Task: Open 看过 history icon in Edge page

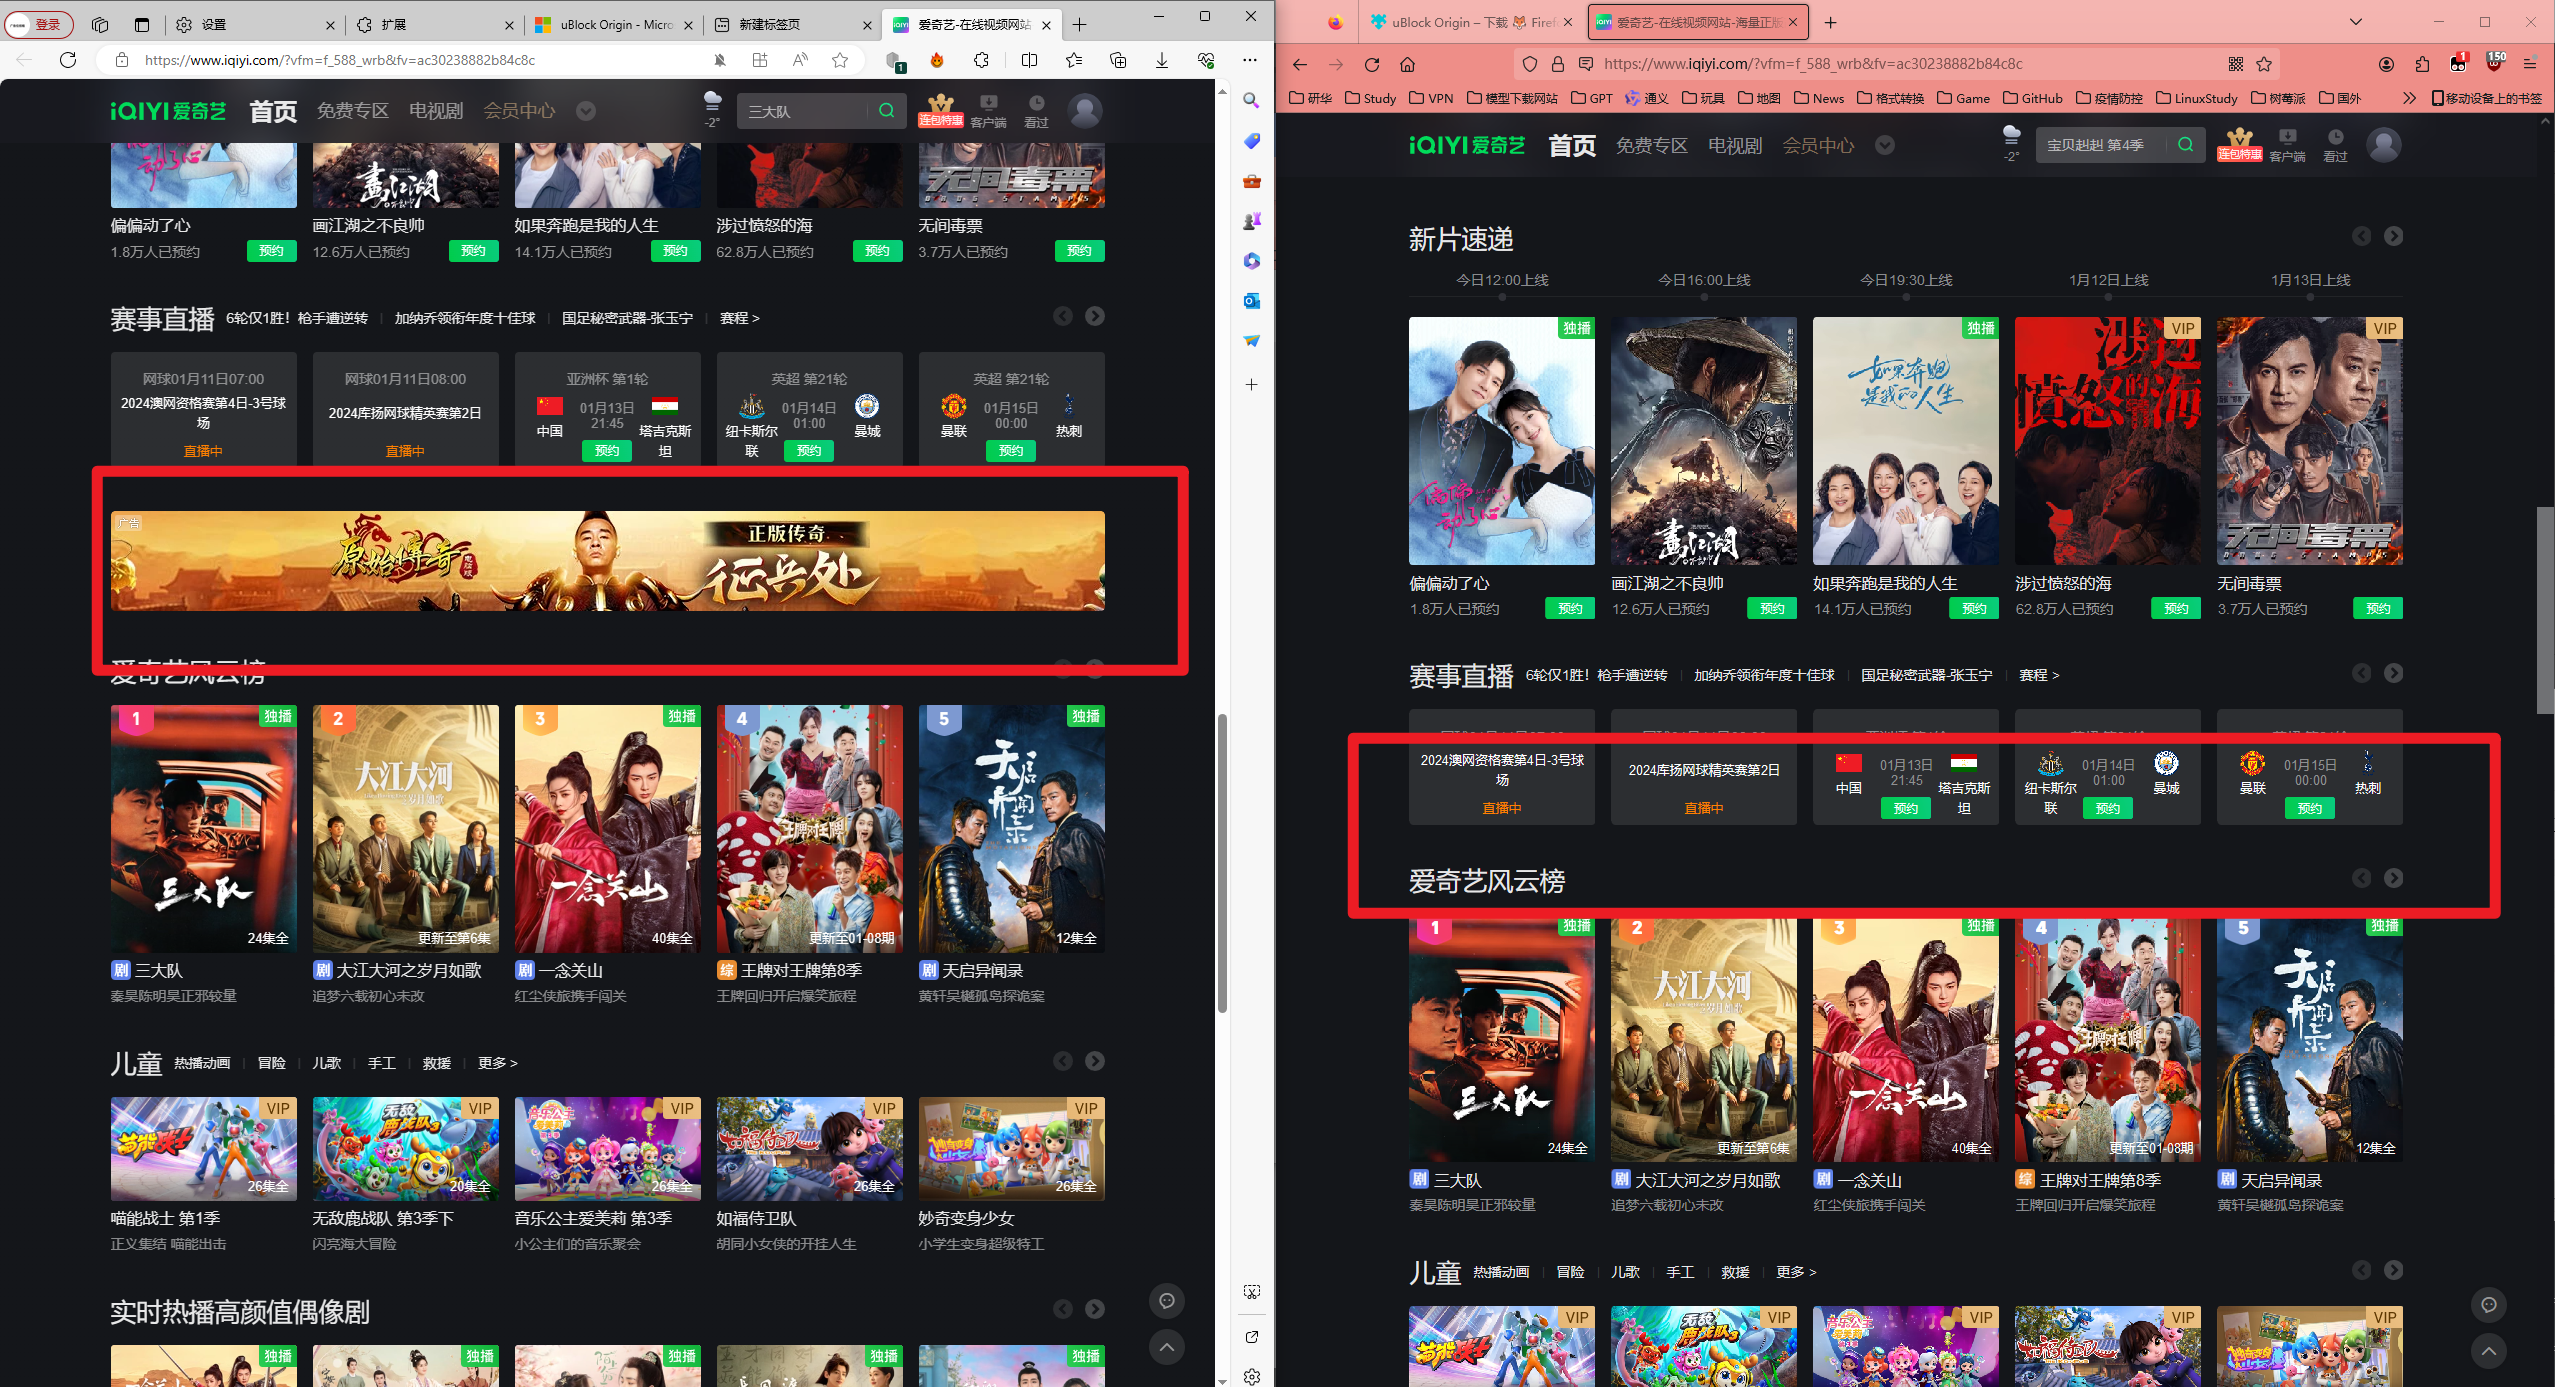Action: [1036, 111]
